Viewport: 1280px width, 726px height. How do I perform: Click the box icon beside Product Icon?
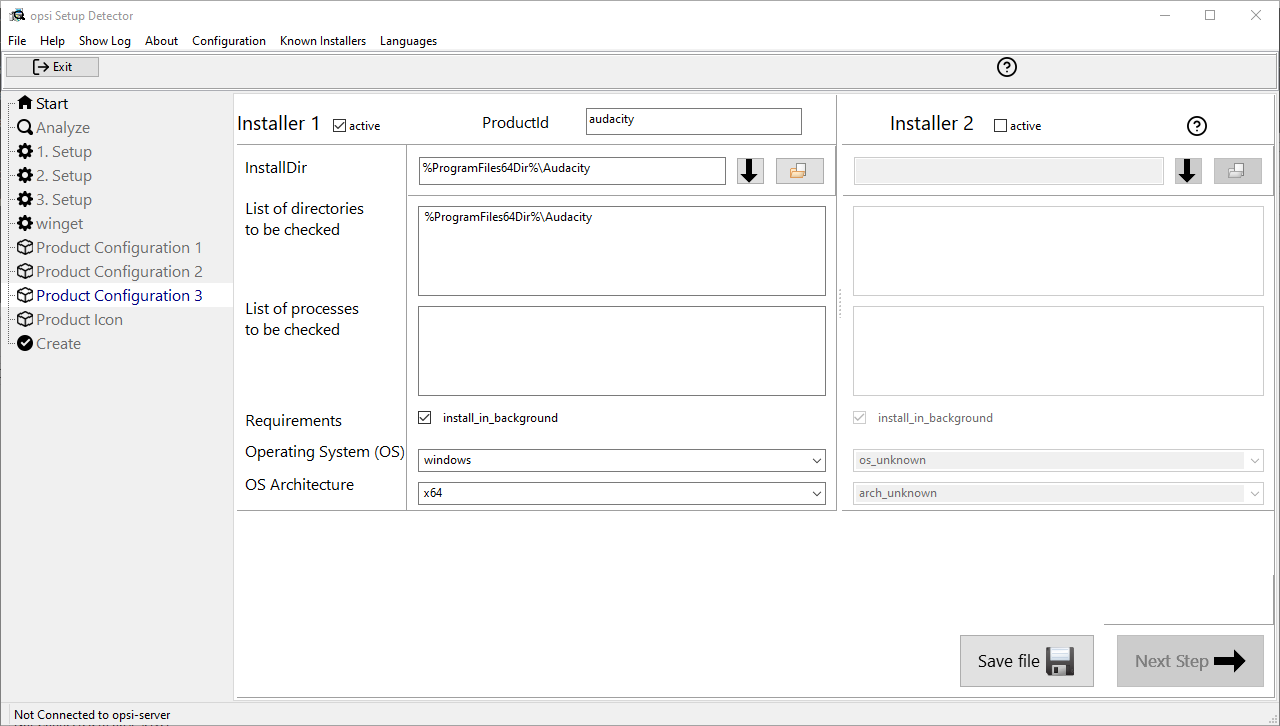pyautogui.click(x=25, y=319)
